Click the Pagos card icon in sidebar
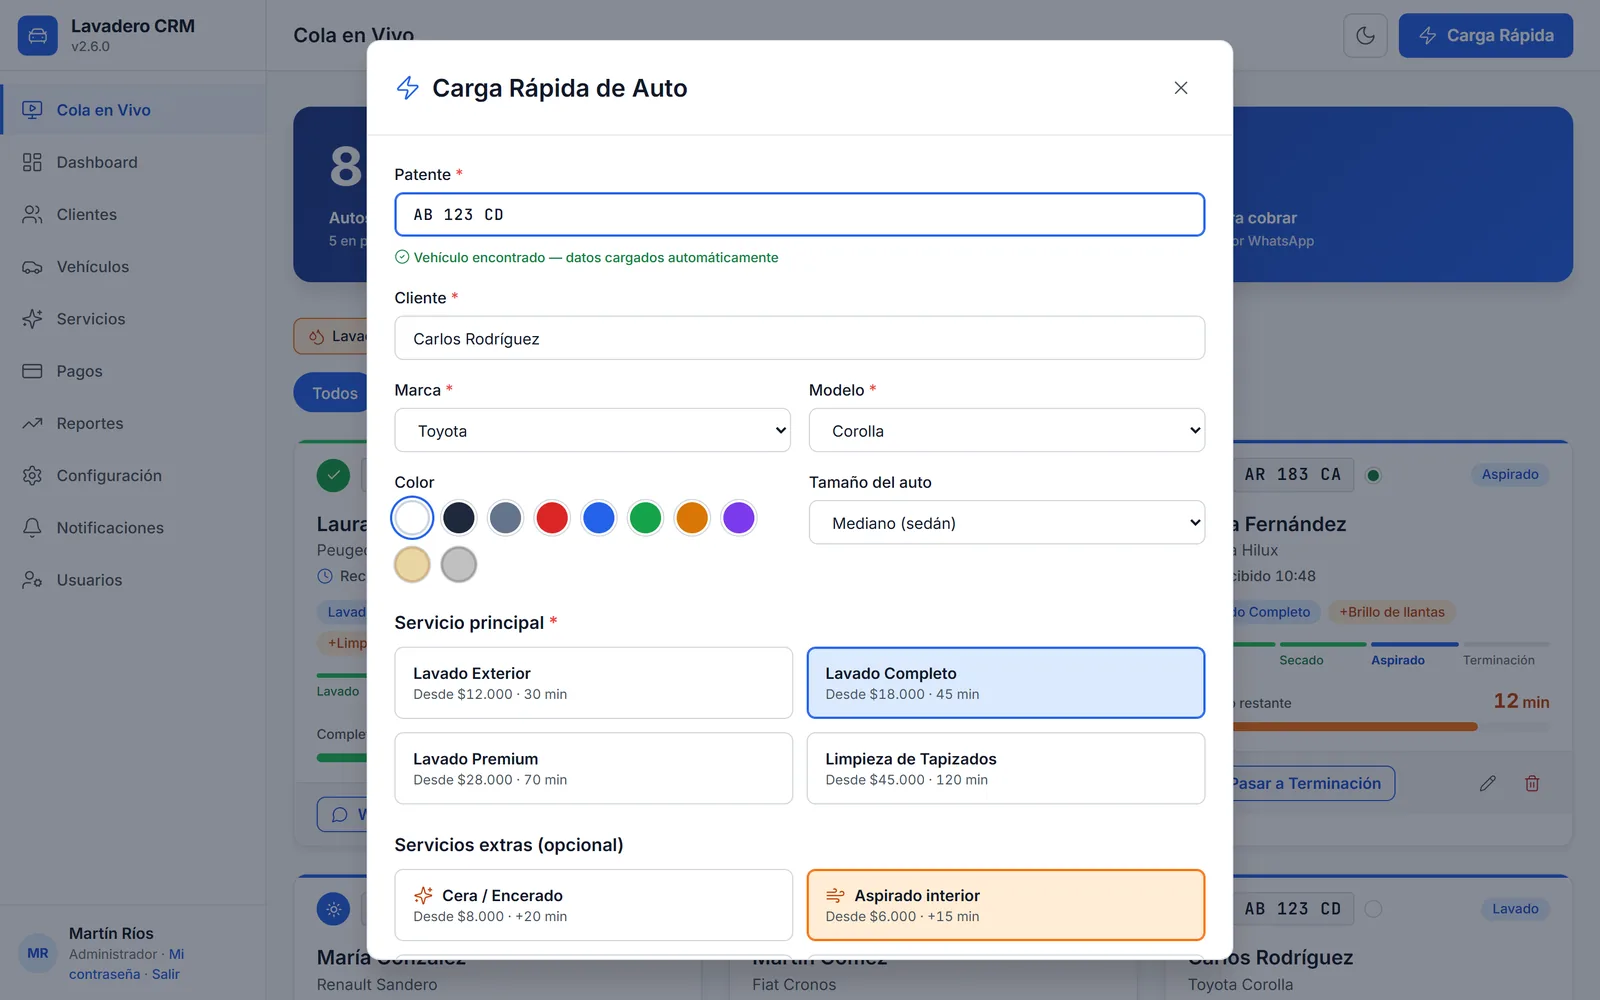 [x=32, y=371]
